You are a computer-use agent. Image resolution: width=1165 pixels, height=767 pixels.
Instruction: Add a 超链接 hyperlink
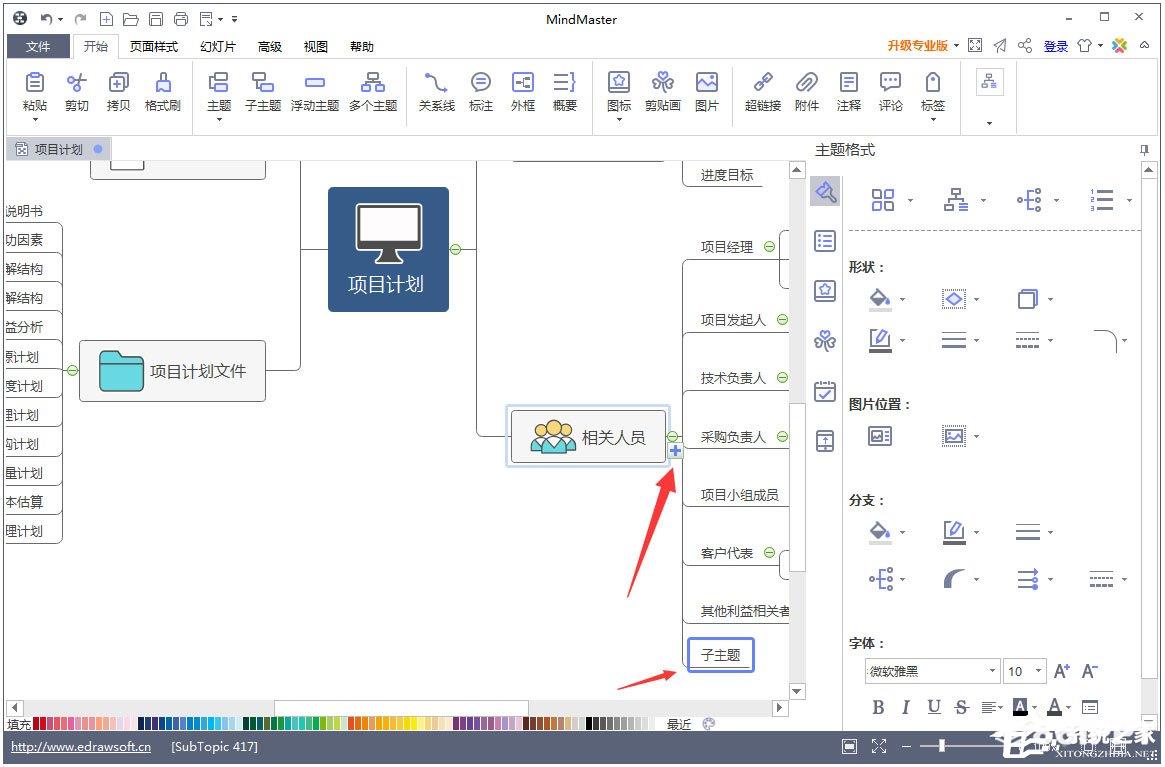(x=762, y=91)
